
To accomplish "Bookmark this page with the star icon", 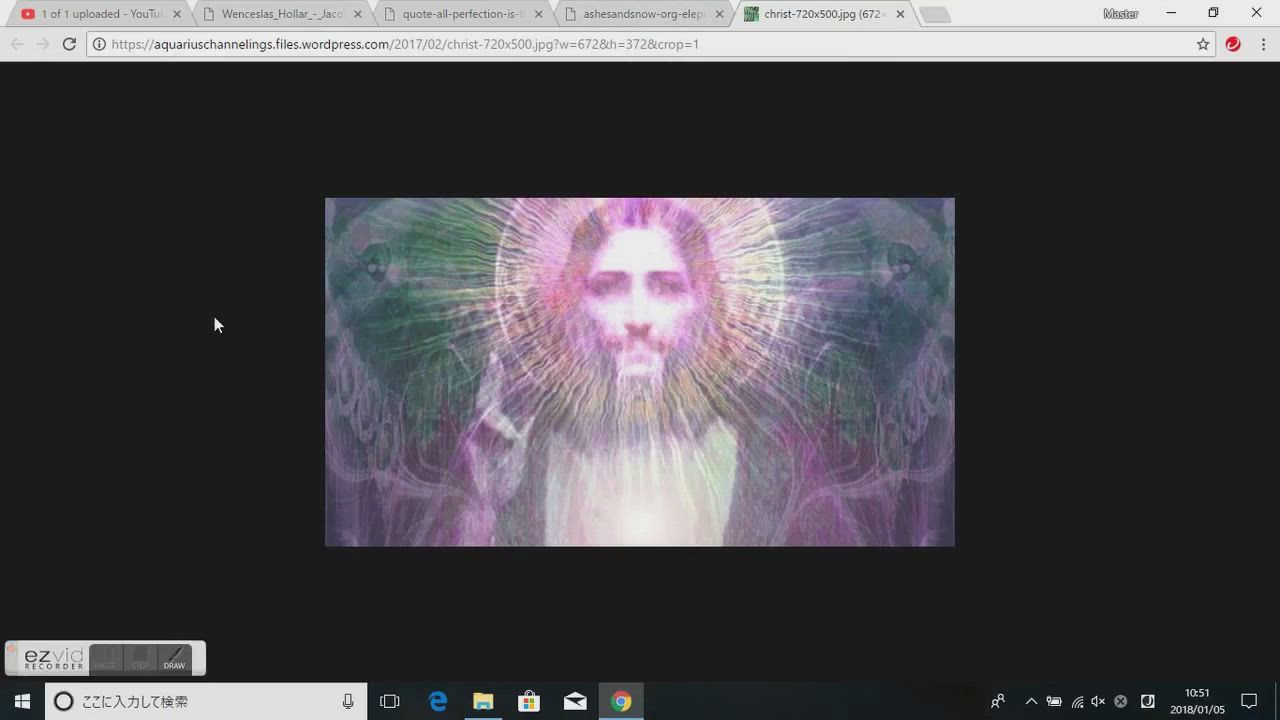I will pyautogui.click(x=1203, y=44).
